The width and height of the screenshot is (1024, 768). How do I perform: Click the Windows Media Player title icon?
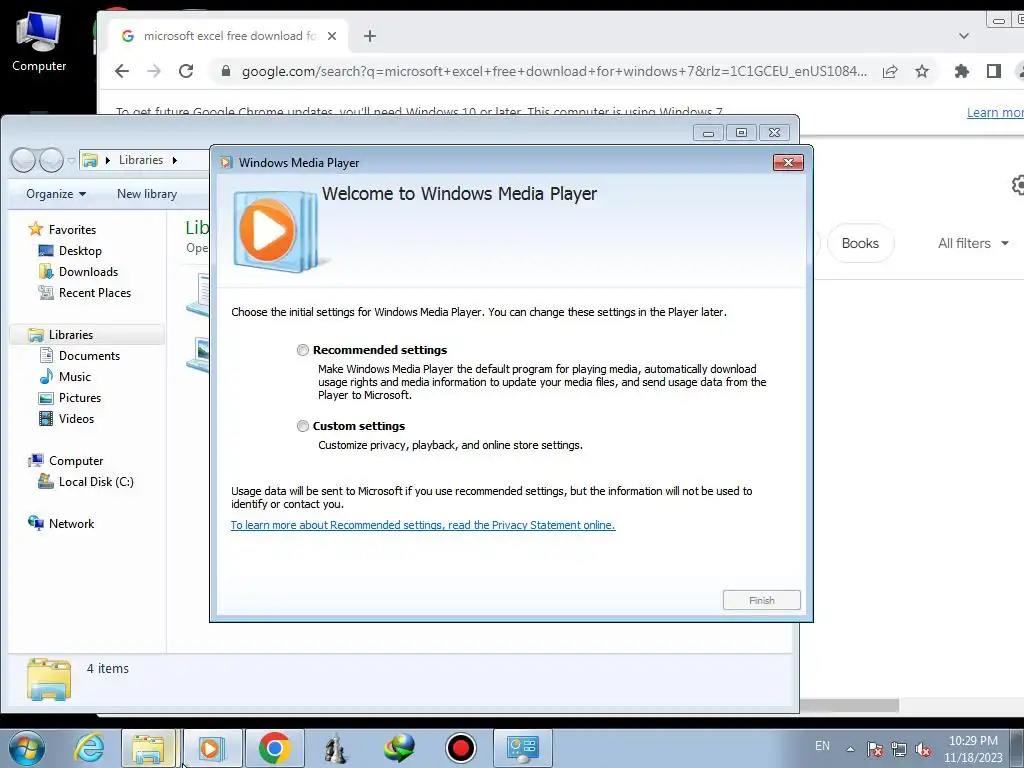[x=226, y=163]
